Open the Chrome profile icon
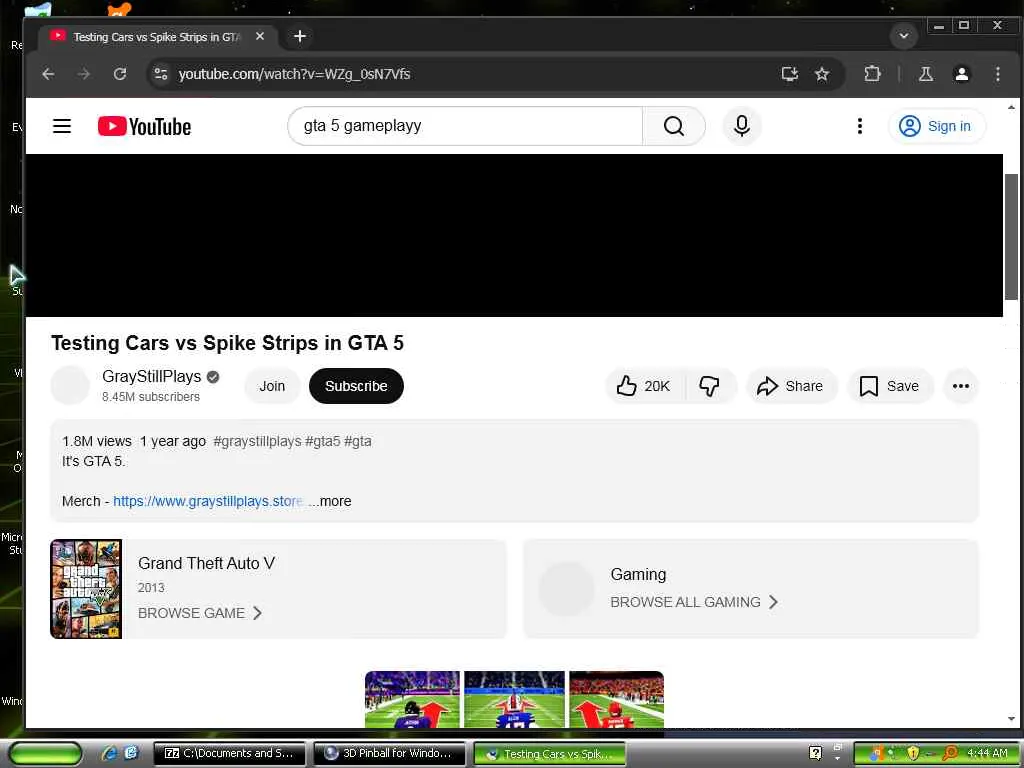Image resolution: width=1024 pixels, height=768 pixels. point(961,74)
